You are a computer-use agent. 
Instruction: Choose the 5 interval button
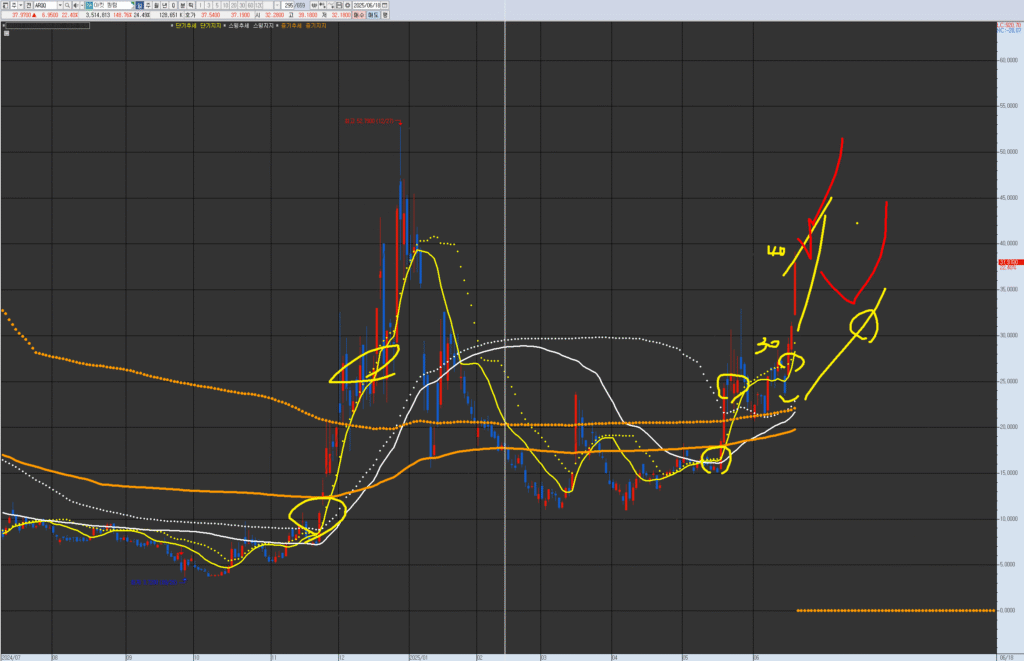tap(217, 5)
